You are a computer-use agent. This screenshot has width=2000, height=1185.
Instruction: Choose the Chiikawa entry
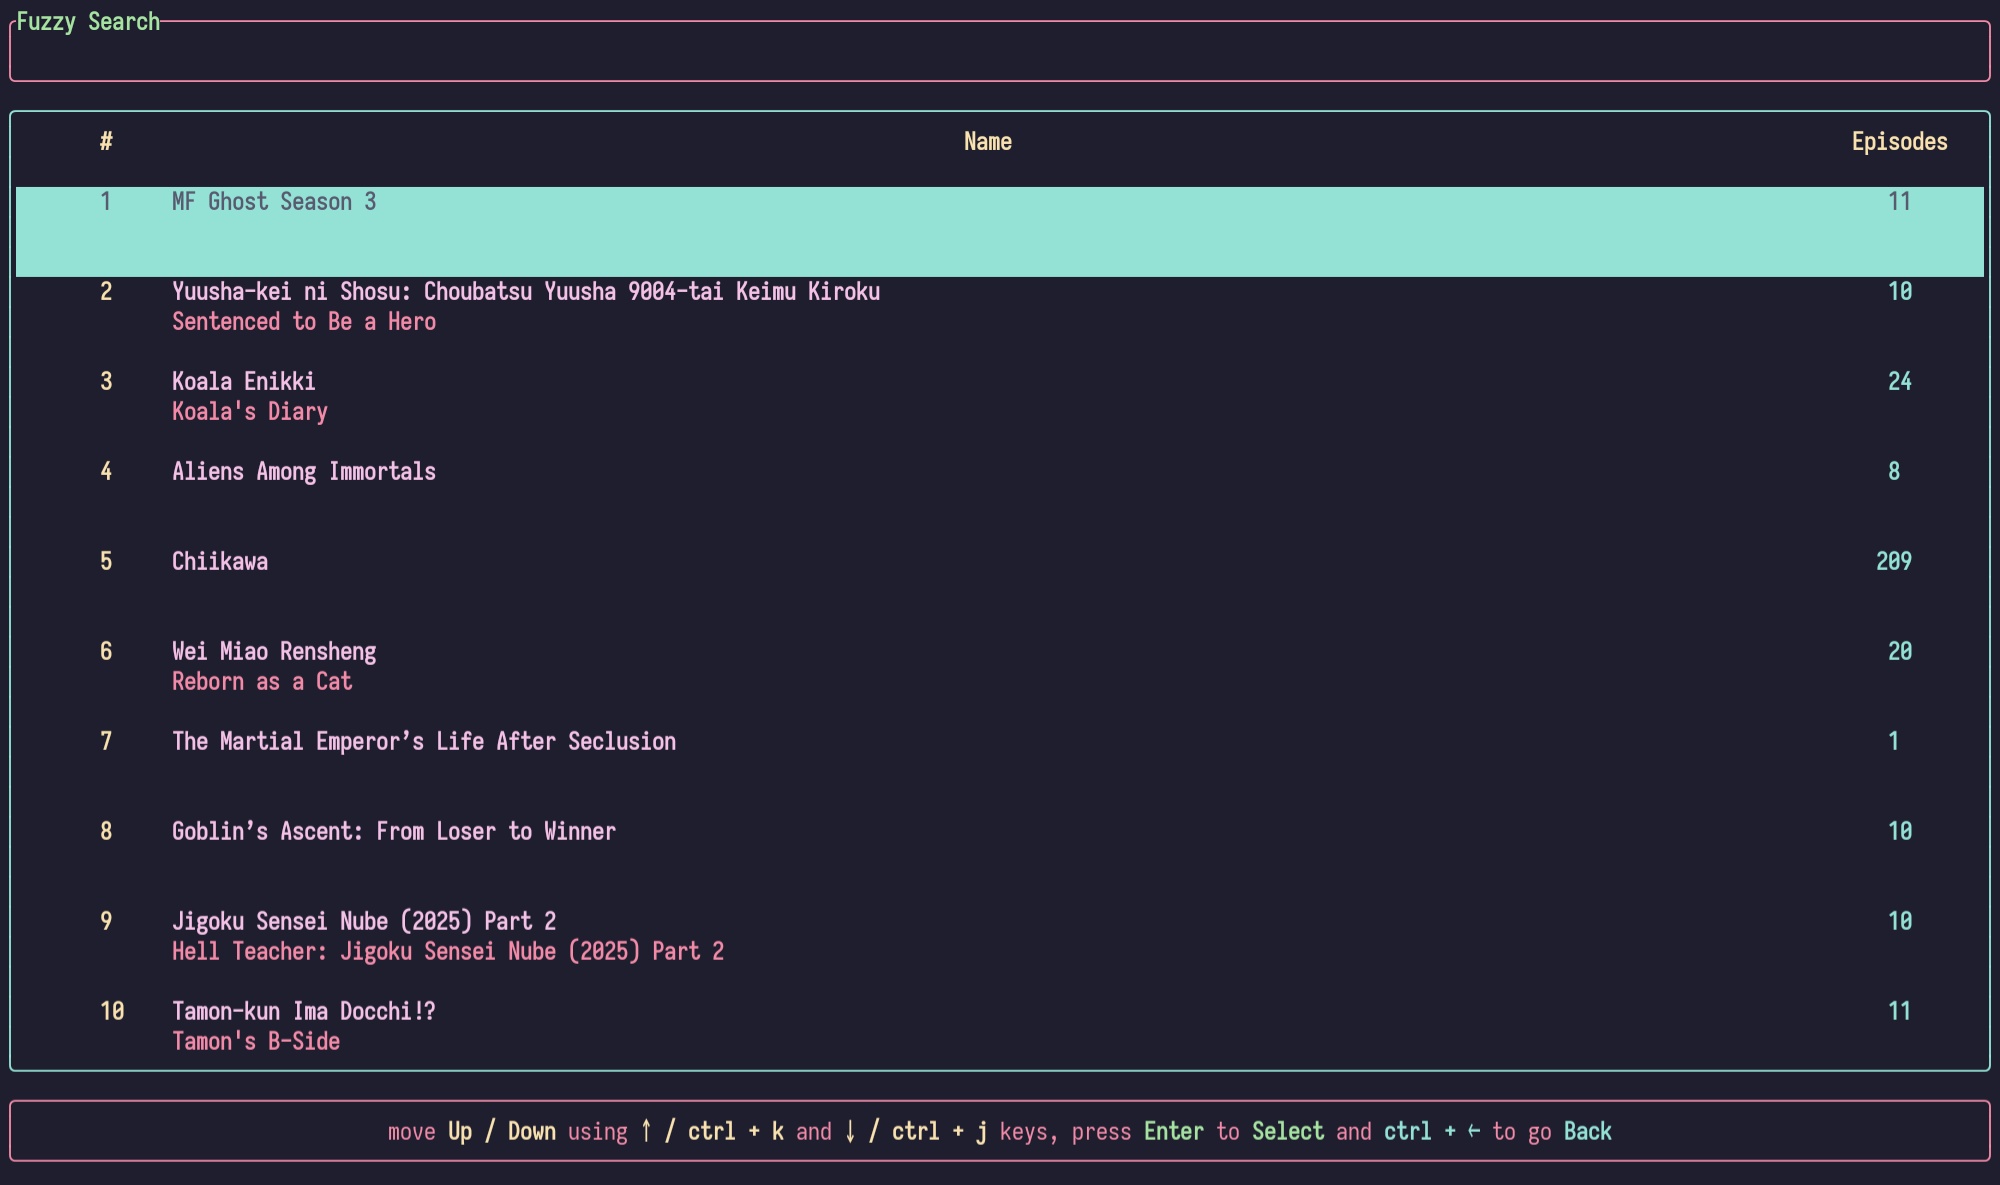pyautogui.click(x=220, y=562)
